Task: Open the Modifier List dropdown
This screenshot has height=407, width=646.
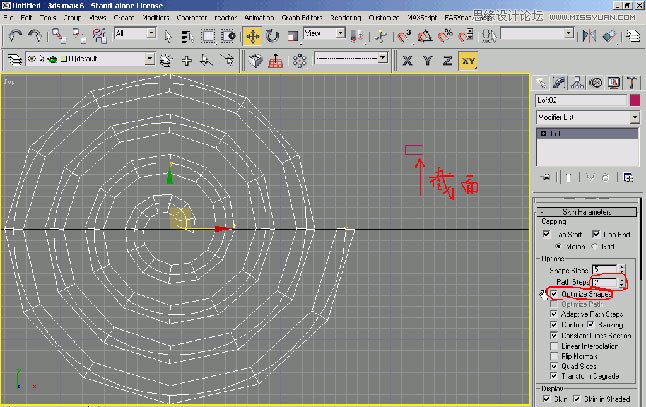Action: point(587,117)
